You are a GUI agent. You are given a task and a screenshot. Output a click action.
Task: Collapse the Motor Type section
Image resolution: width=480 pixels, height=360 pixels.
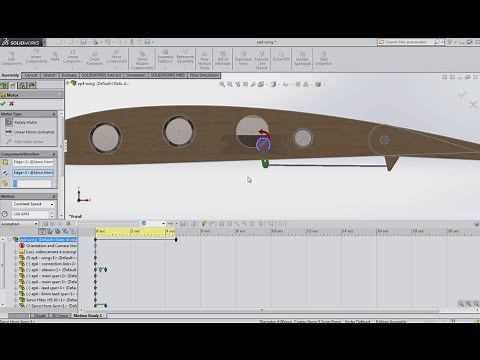point(54,114)
